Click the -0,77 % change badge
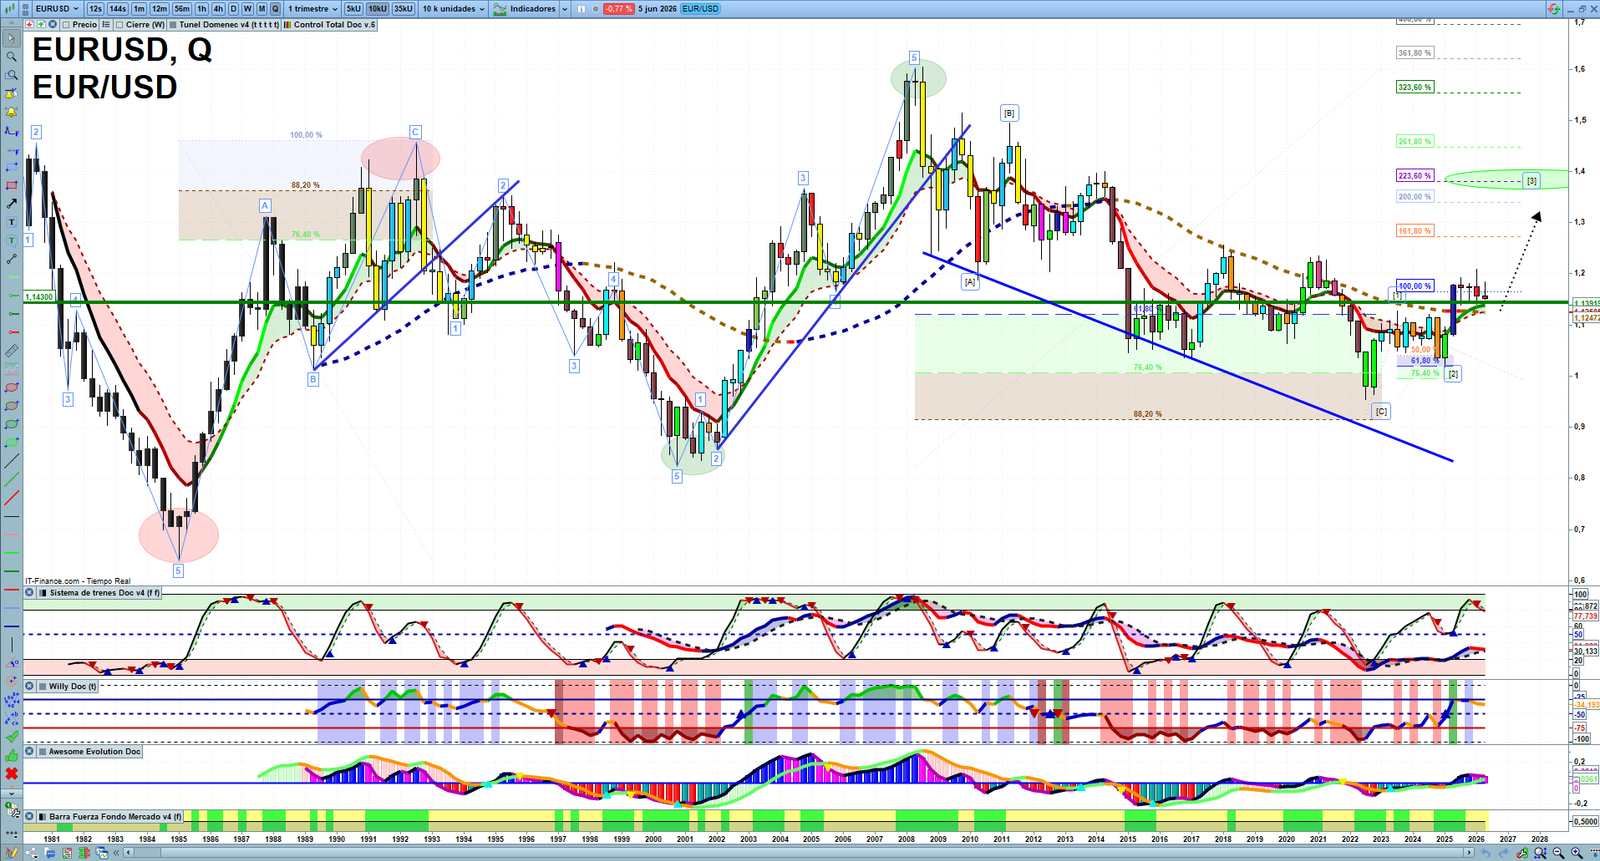The width and height of the screenshot is (1600, 861). (619, 8)
